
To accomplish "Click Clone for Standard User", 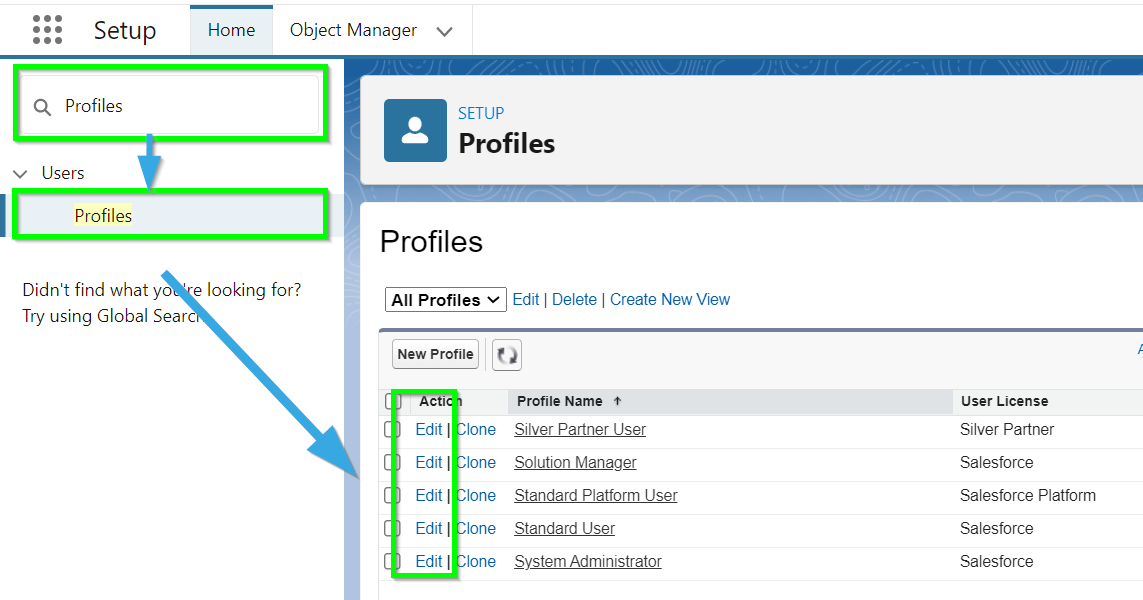I will [x=475, y=529].
